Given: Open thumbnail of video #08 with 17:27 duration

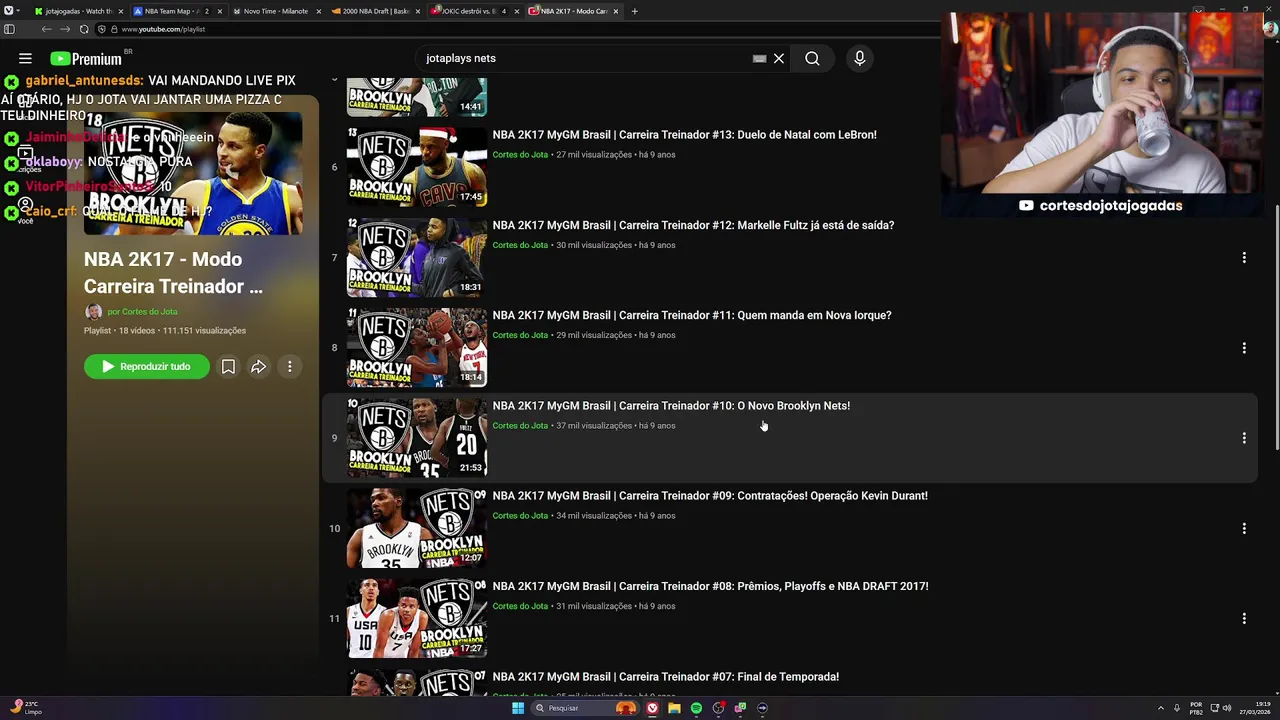Looking at the screenshot, I should 417,619.
